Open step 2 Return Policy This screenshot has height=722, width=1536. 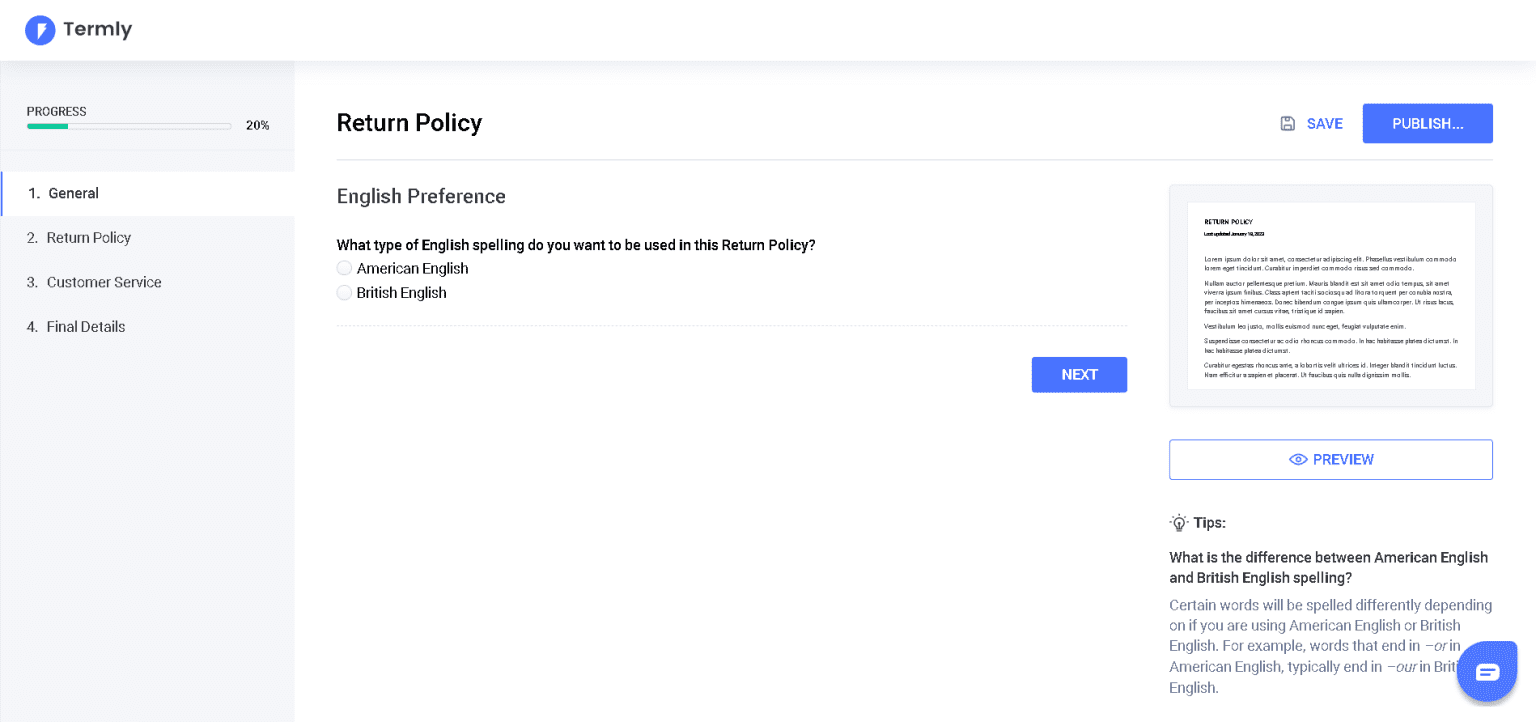click(x=90, y=237)
